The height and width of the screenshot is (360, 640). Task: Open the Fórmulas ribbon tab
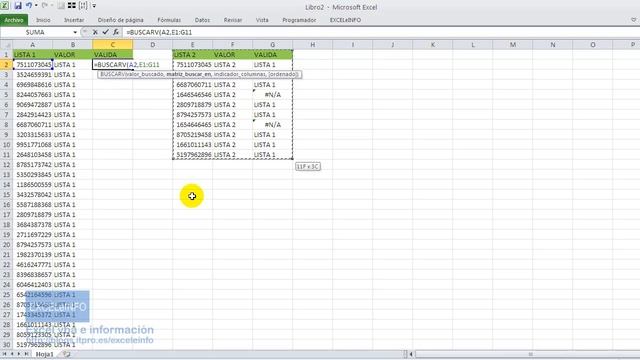click(x=169, y=20)
